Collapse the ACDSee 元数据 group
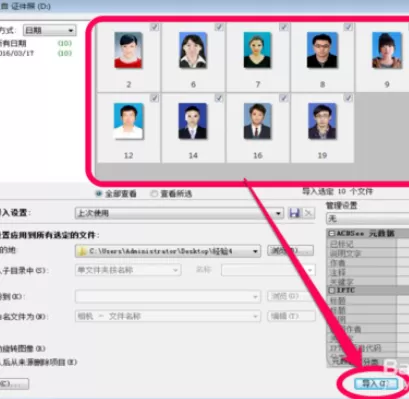Image resolution: width=409 pixels, height=399 pixels. 332,233
